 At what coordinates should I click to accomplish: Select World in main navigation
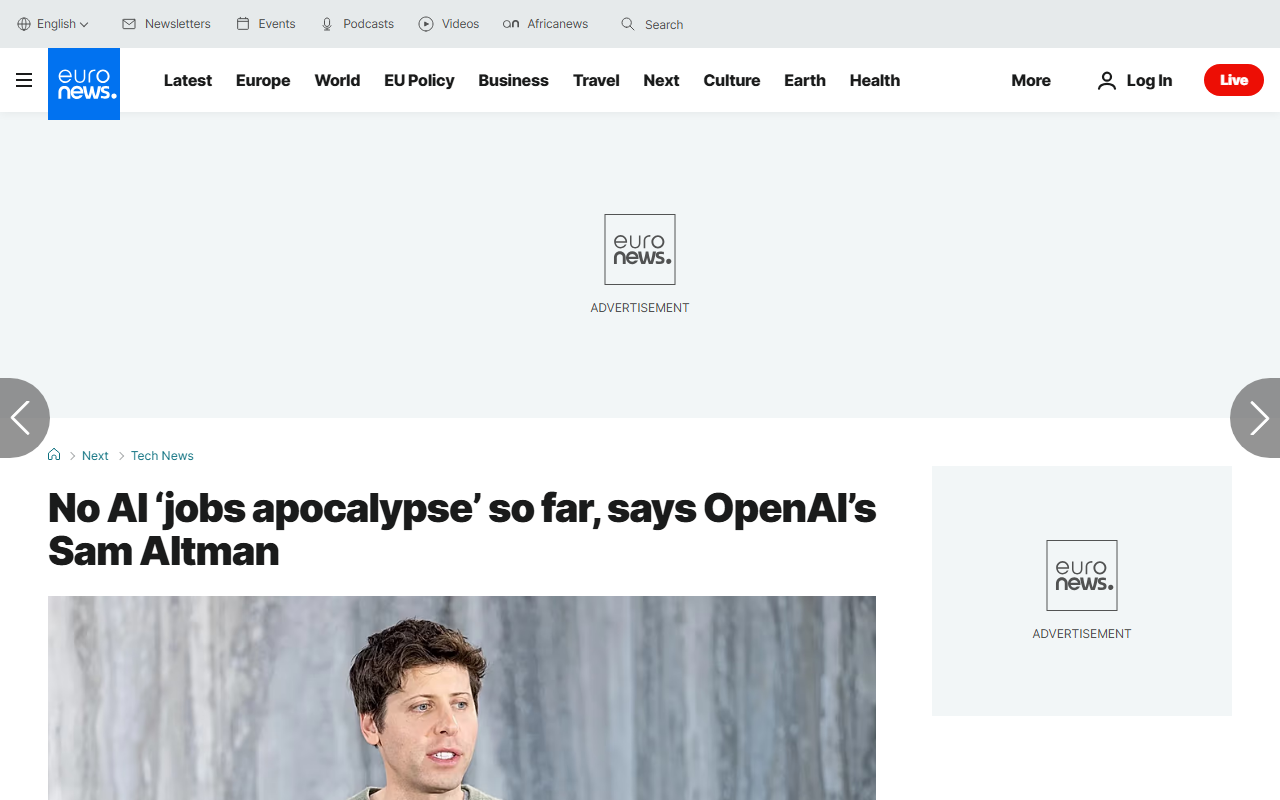coord(337,80)
